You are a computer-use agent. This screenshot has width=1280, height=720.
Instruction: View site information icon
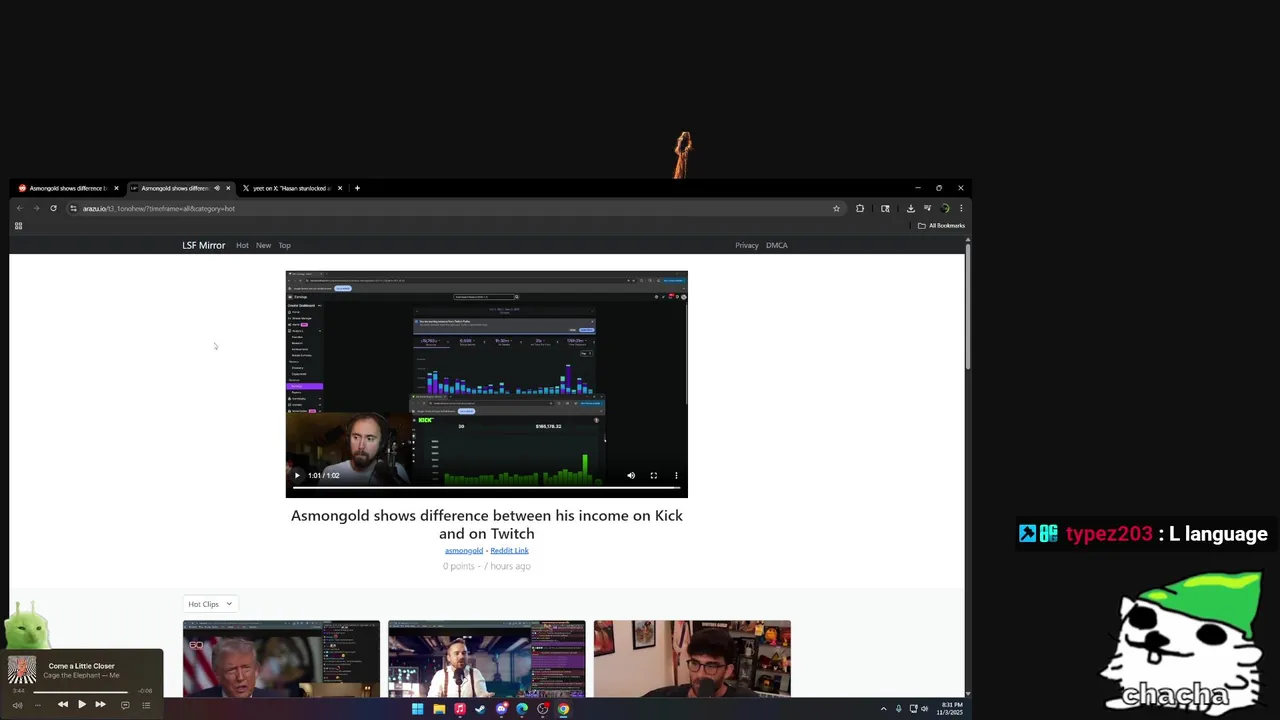(x=73, y=209)
